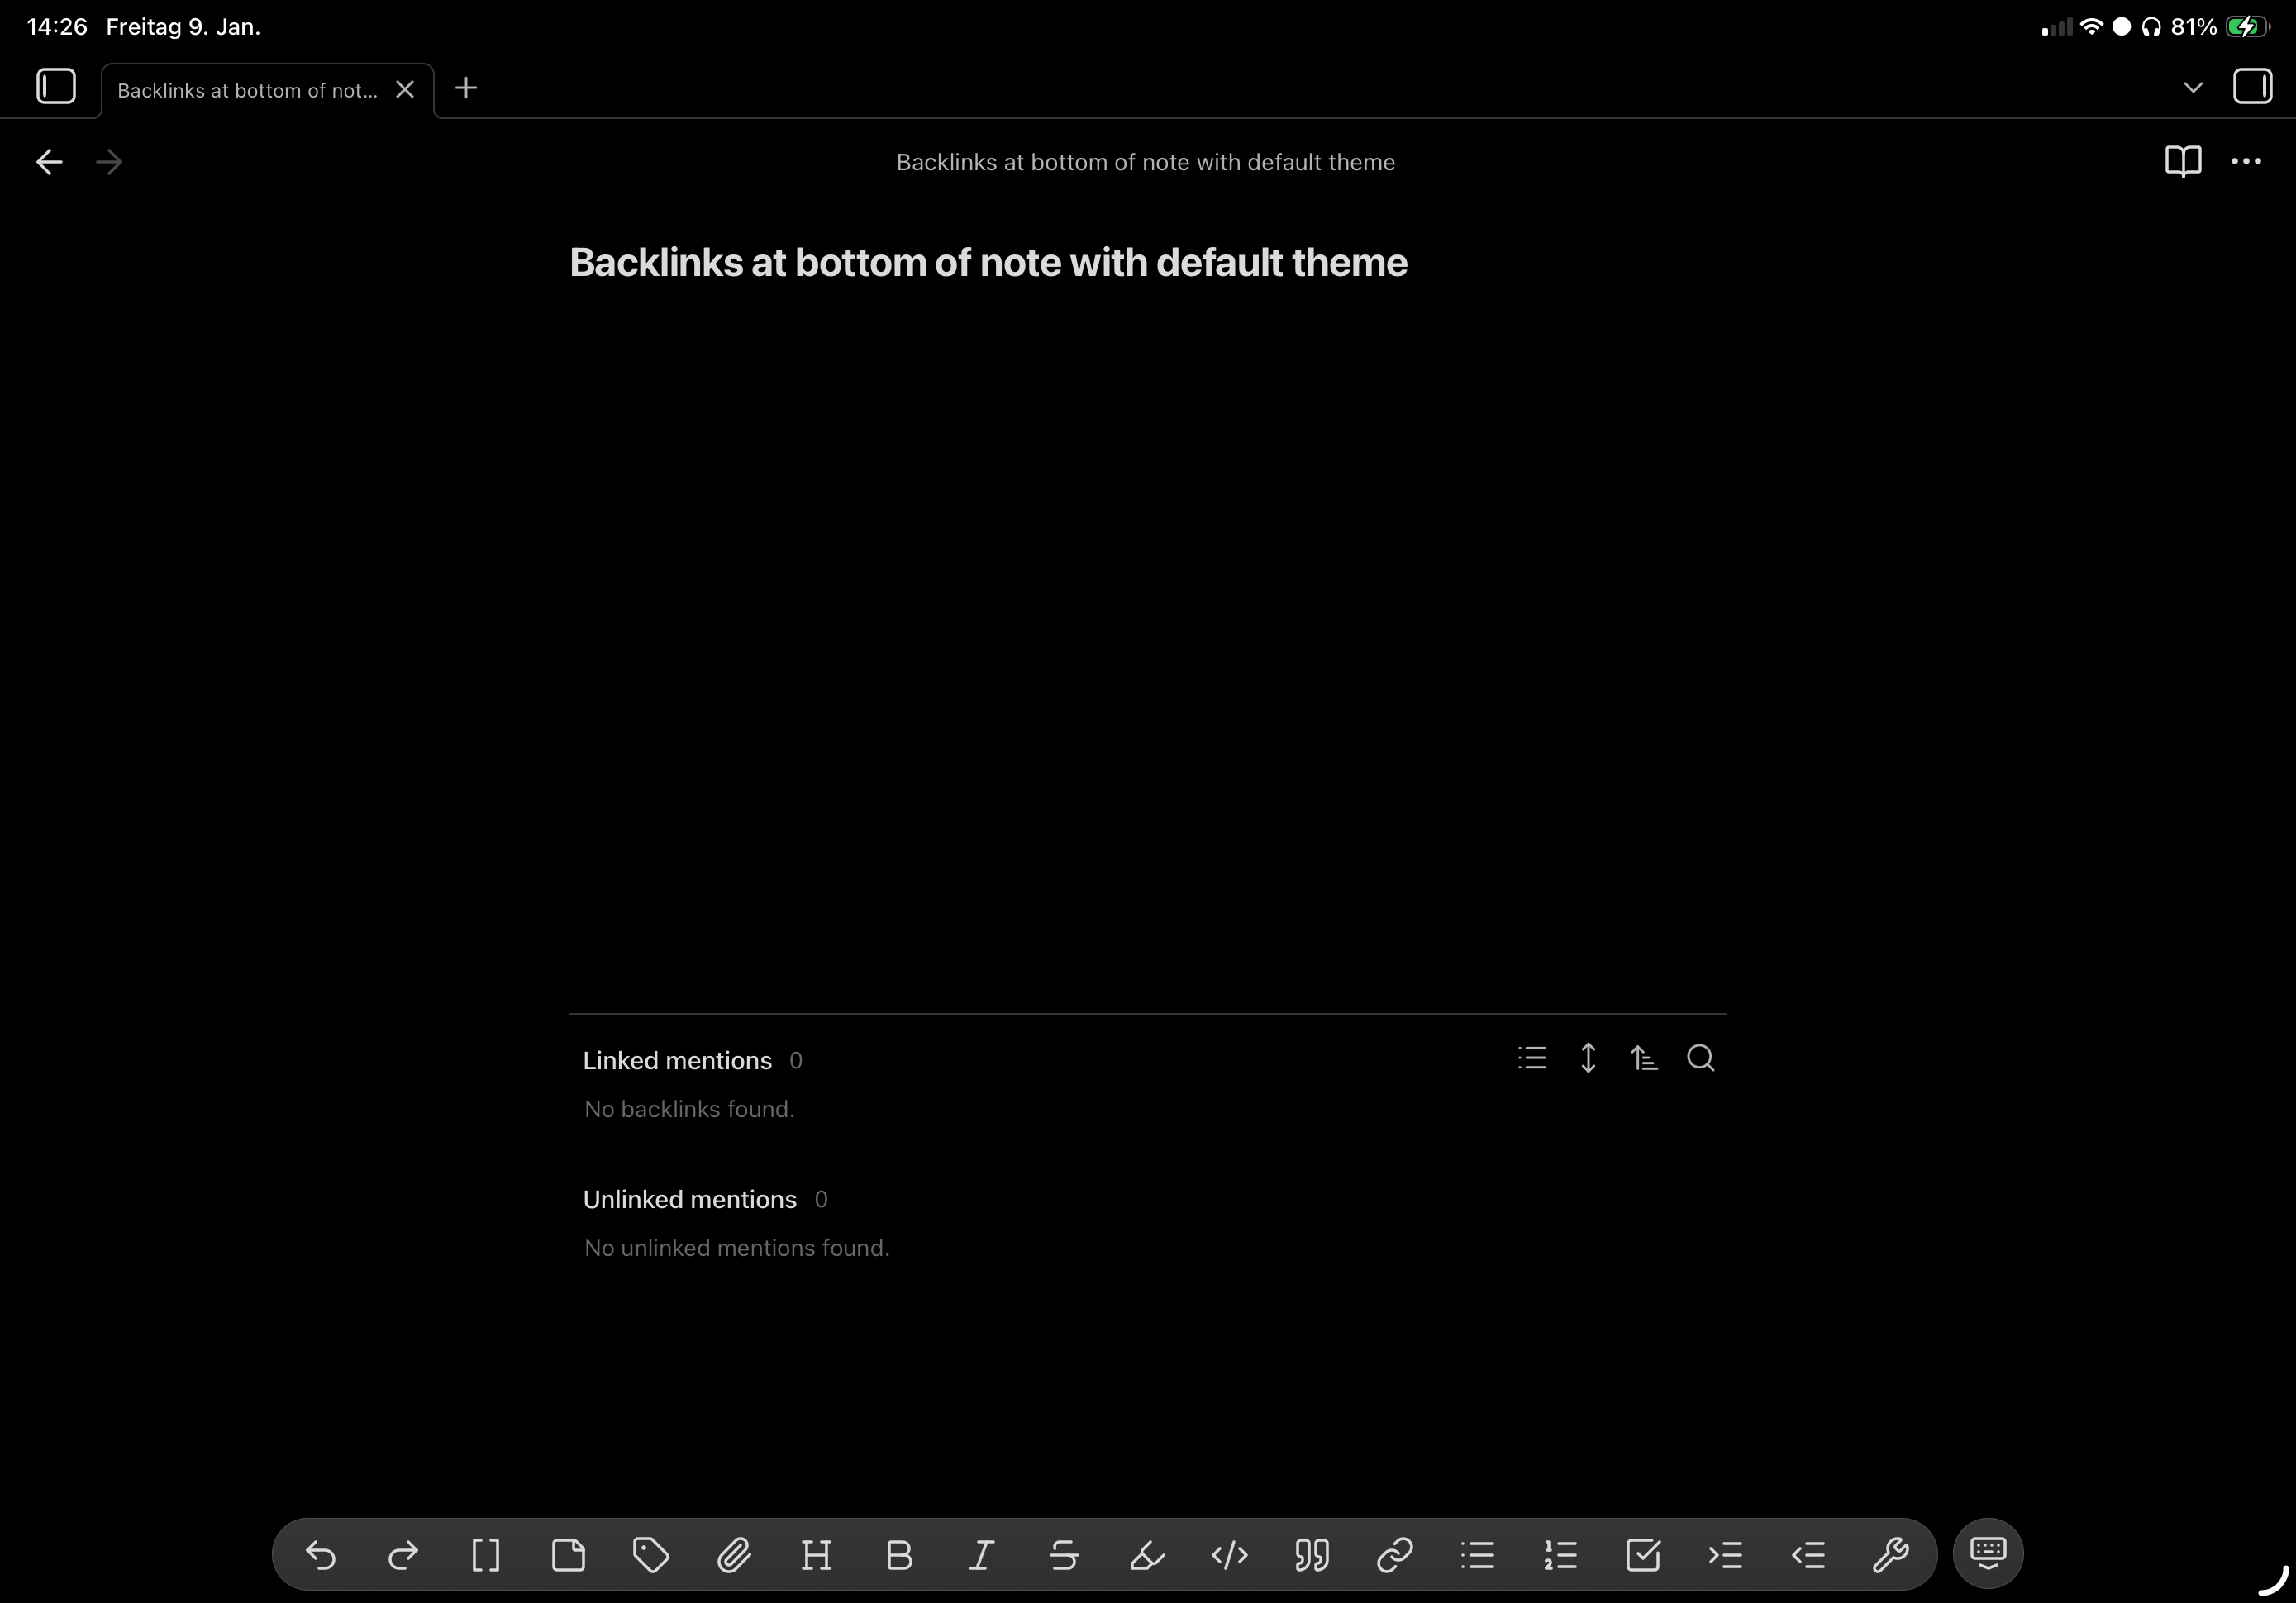Add checkbox task list item
Screen dimensions: 2296x1603
click(1643, 1555)
